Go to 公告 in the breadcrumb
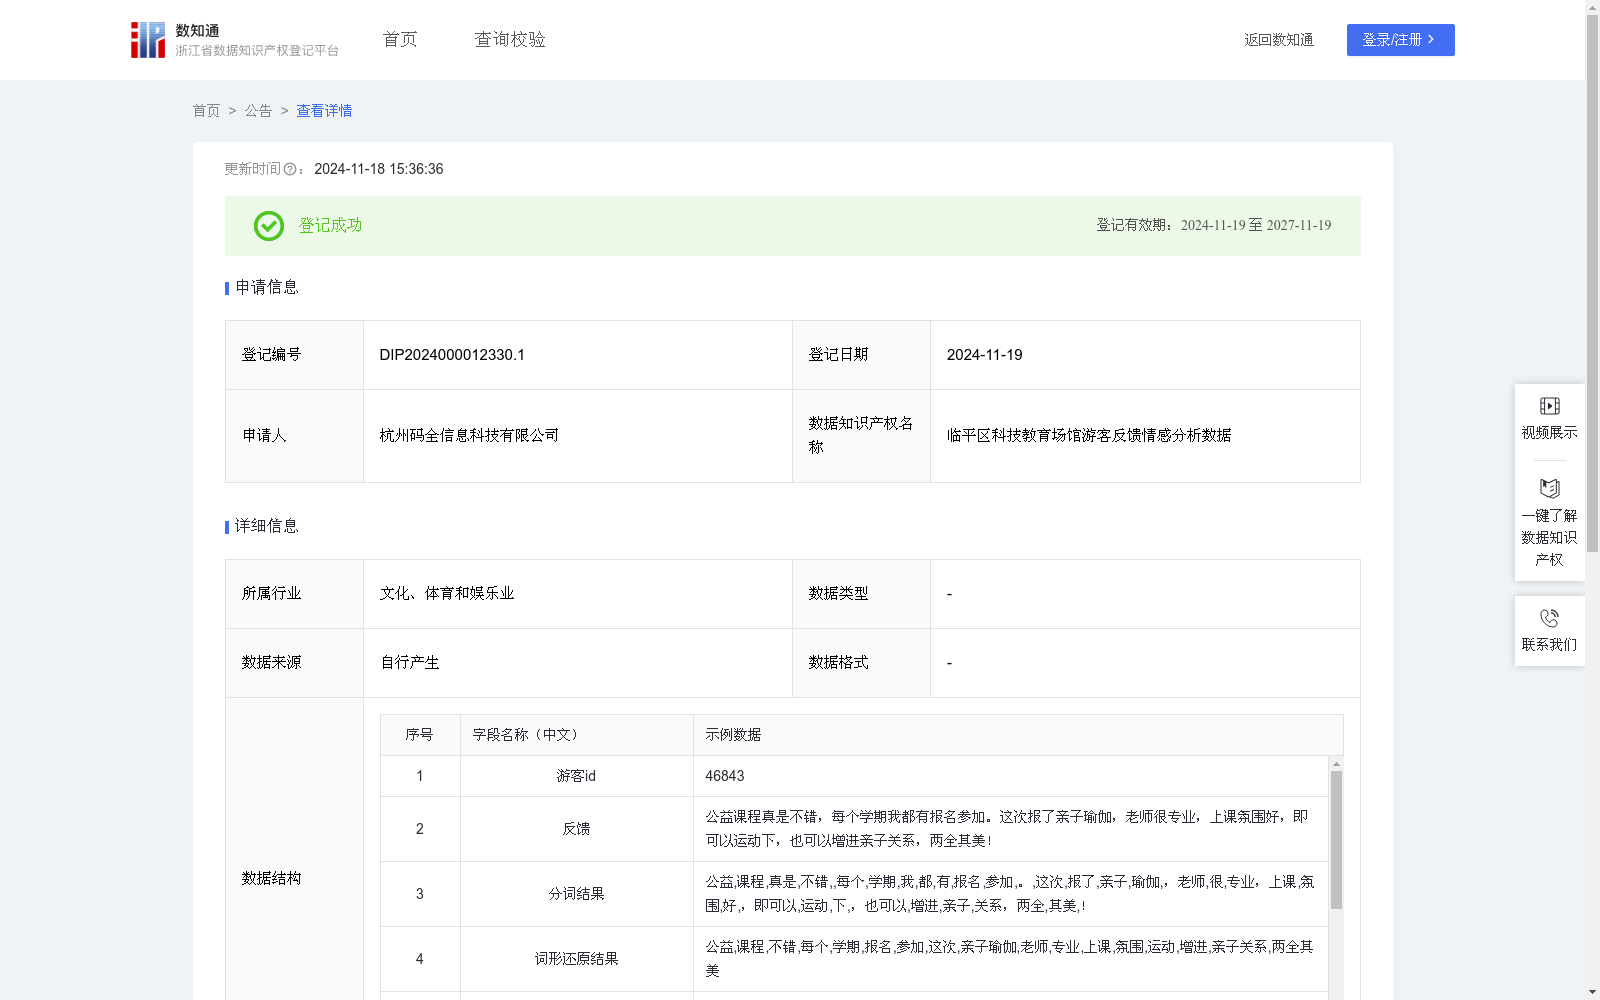1600x1000 pixels. 258,111
